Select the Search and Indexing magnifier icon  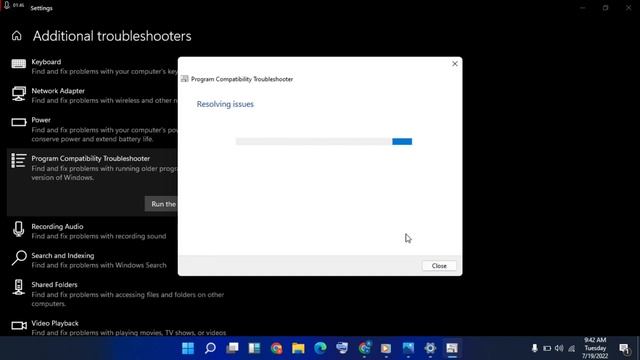click(x=19, y=258)
